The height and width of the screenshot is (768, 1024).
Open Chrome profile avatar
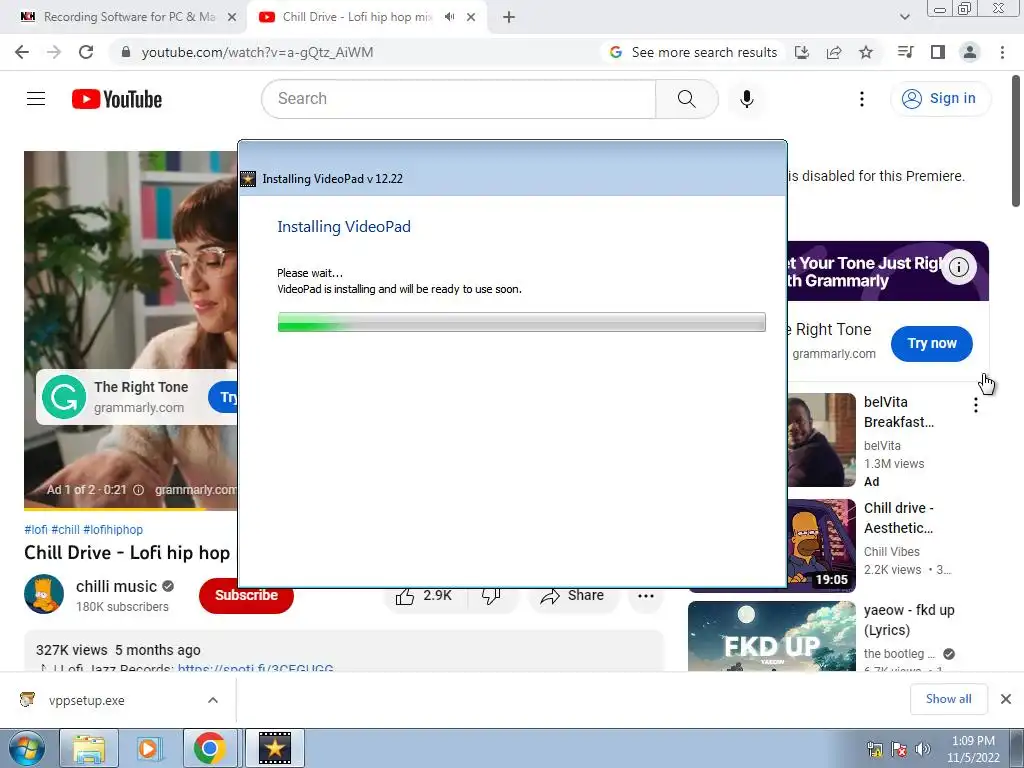point(970,52)
